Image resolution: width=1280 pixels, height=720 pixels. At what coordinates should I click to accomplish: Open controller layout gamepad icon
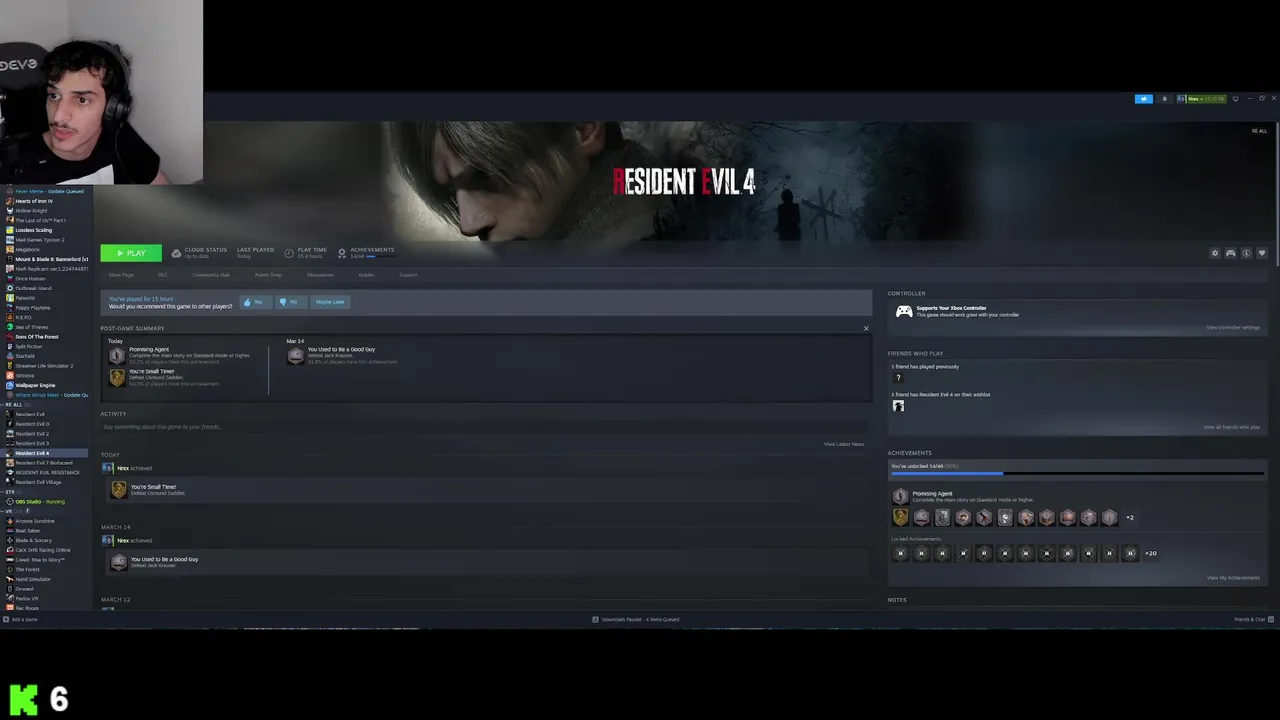tap(1231, 253)
